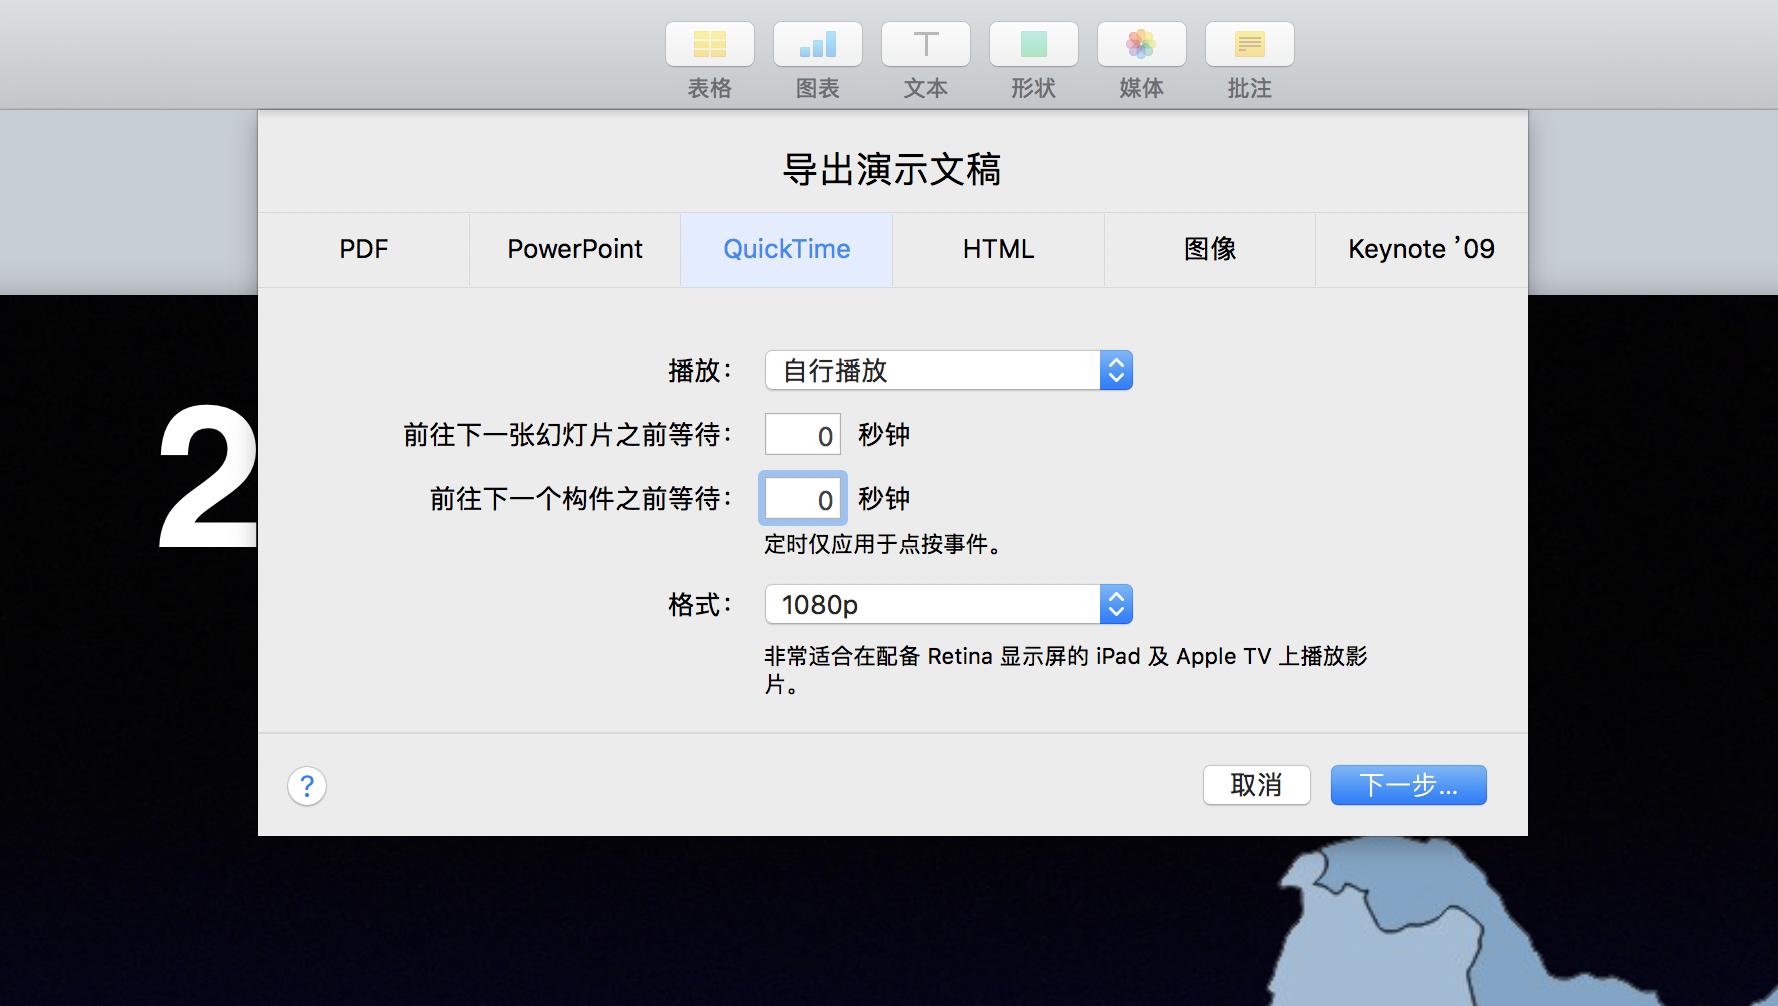Add a shape with the 形状 icon
Screen dimensions: 1778x1006
click(1034, 44)
